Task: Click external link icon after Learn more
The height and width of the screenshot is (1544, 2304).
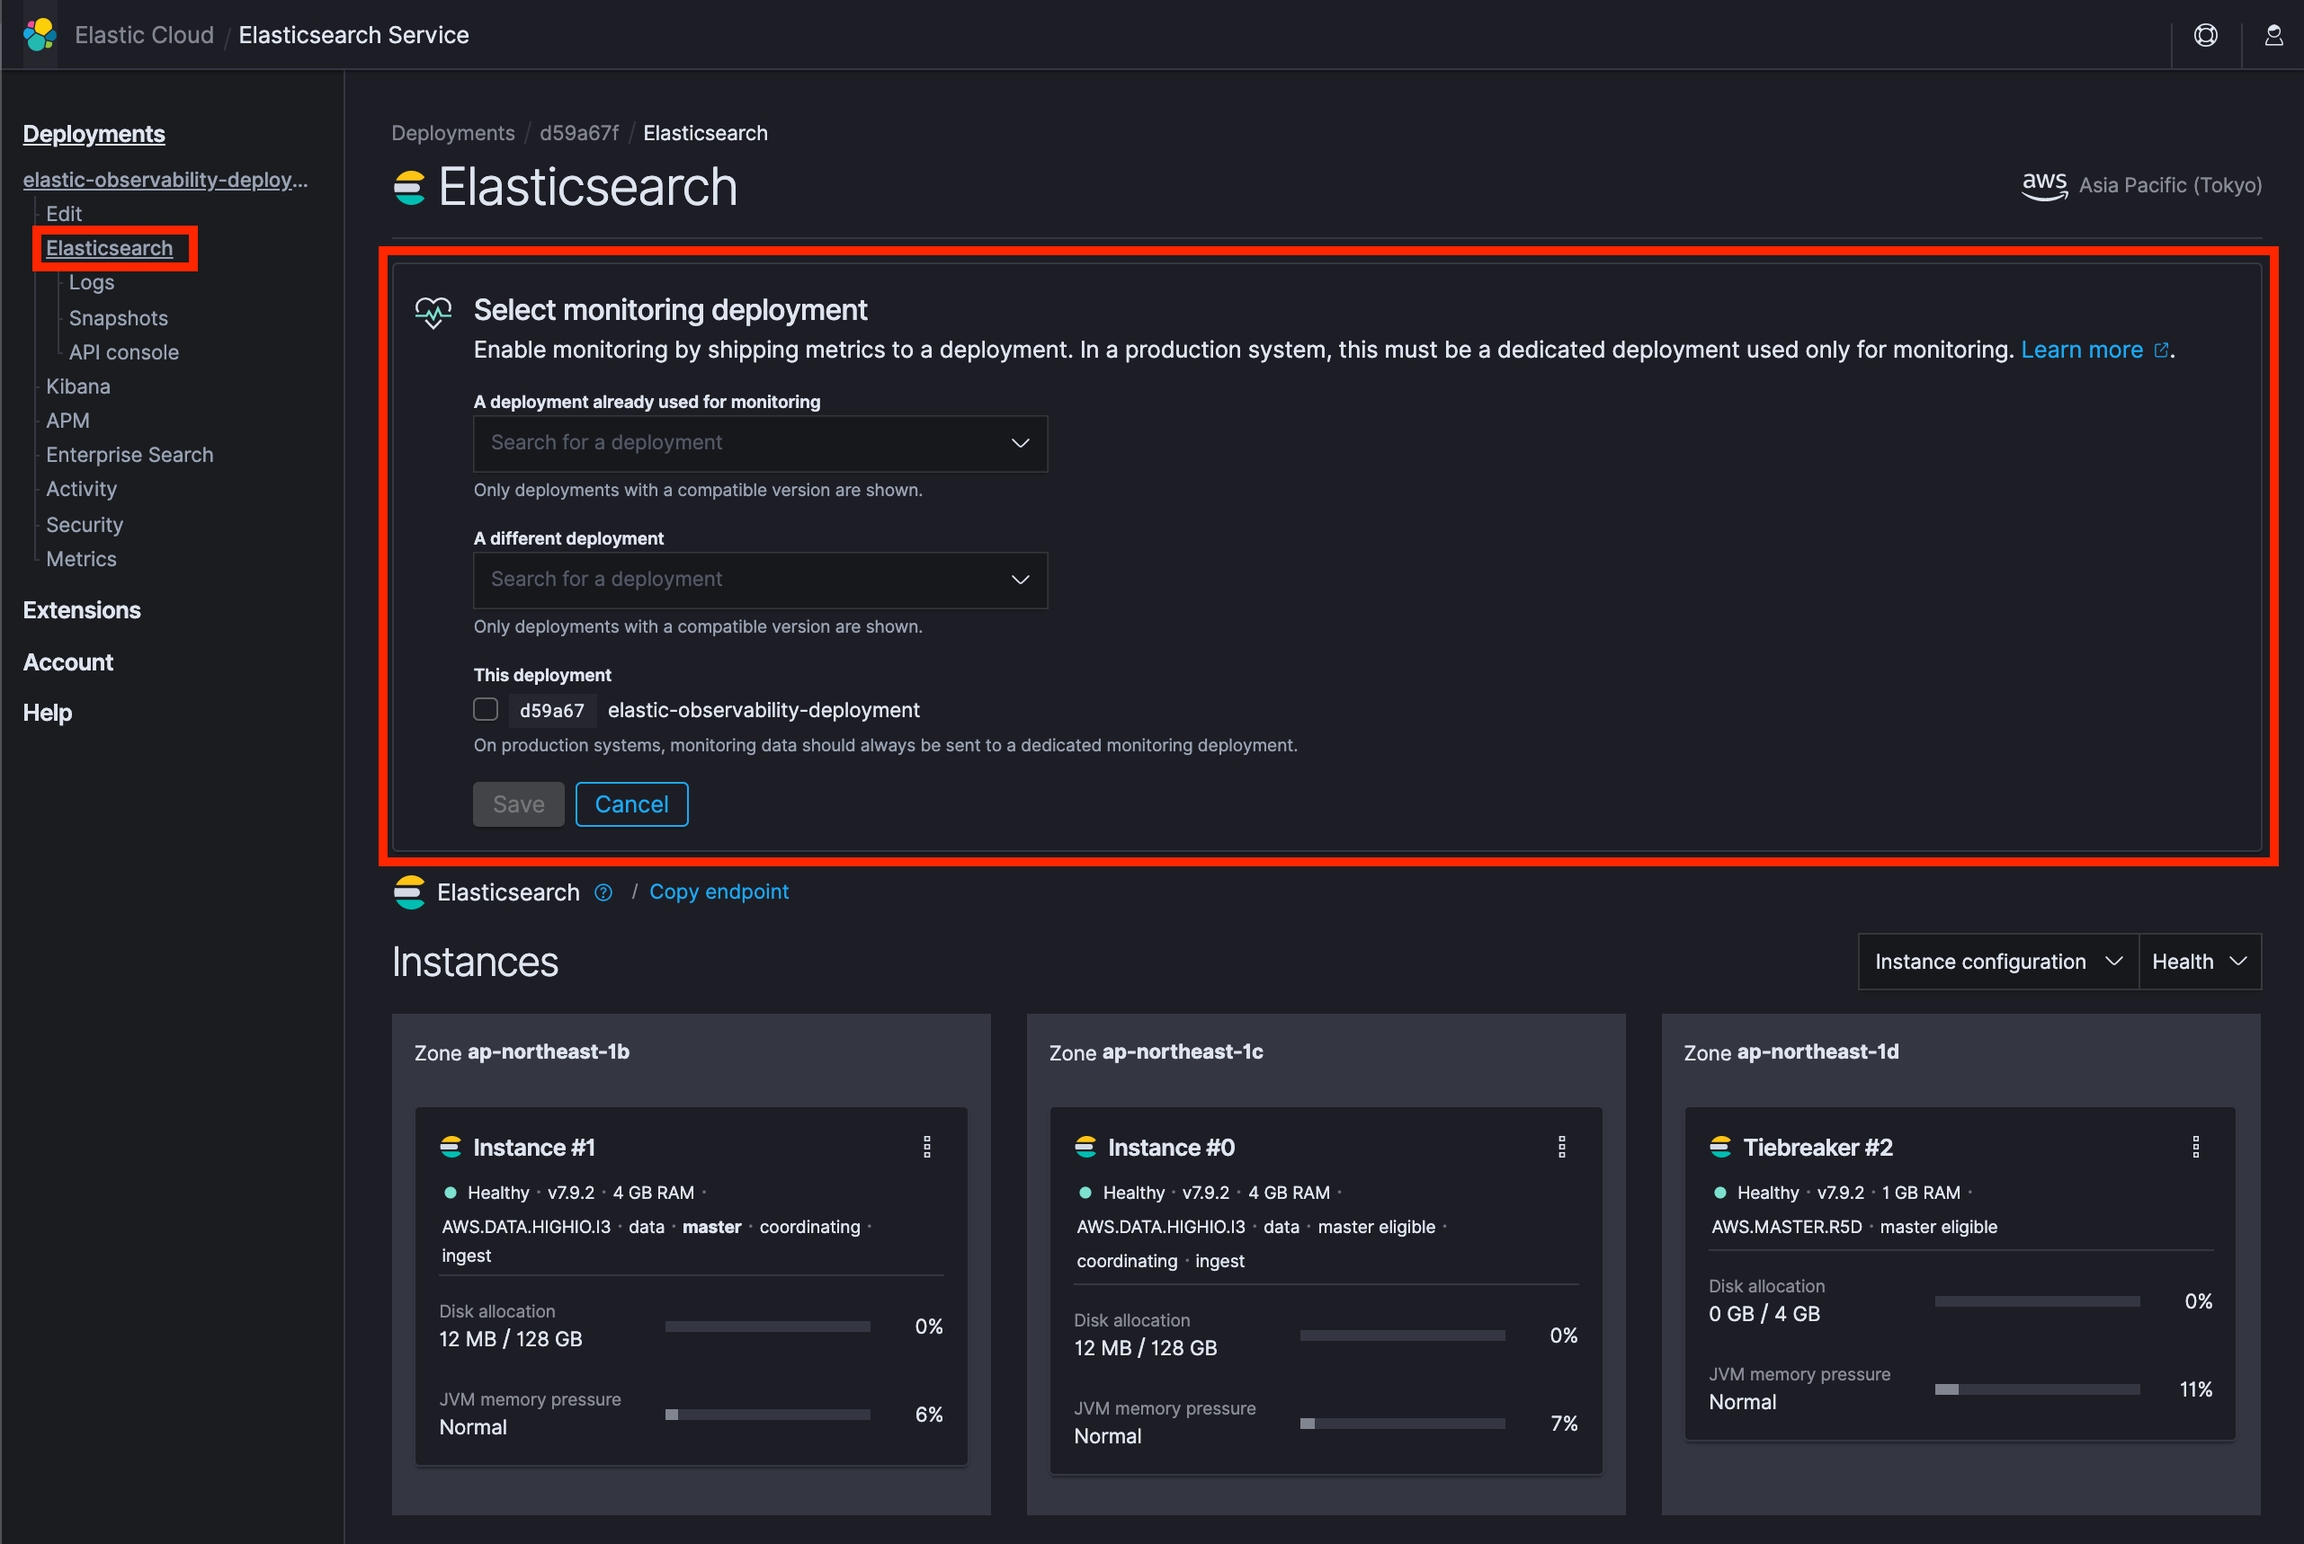Action: tap(2161, 350)
